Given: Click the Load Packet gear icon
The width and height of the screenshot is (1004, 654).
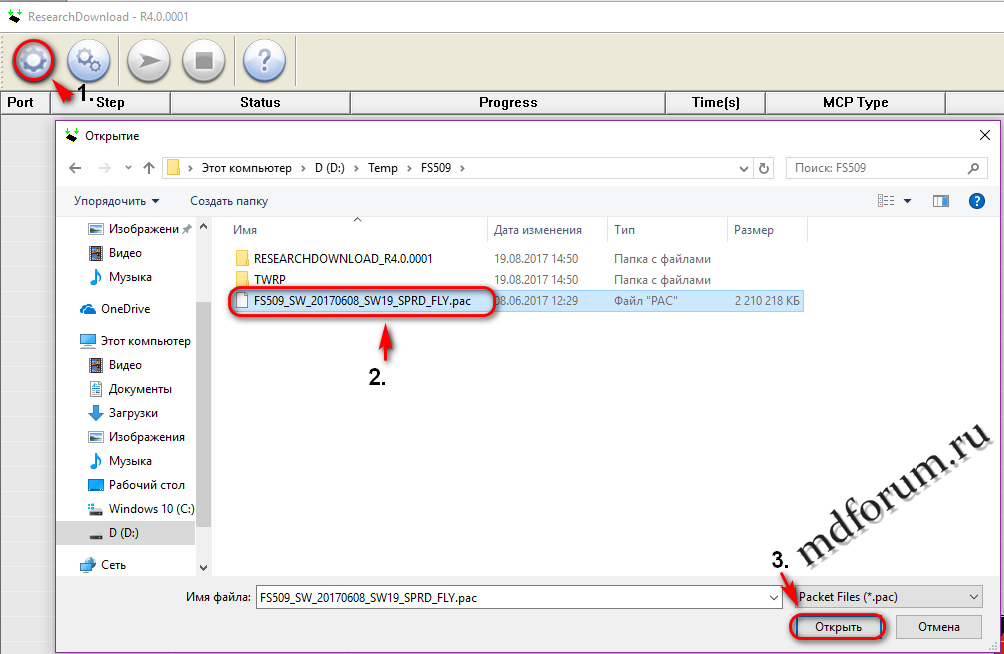Looking at the screenshot, I should (x=33, y=61).
